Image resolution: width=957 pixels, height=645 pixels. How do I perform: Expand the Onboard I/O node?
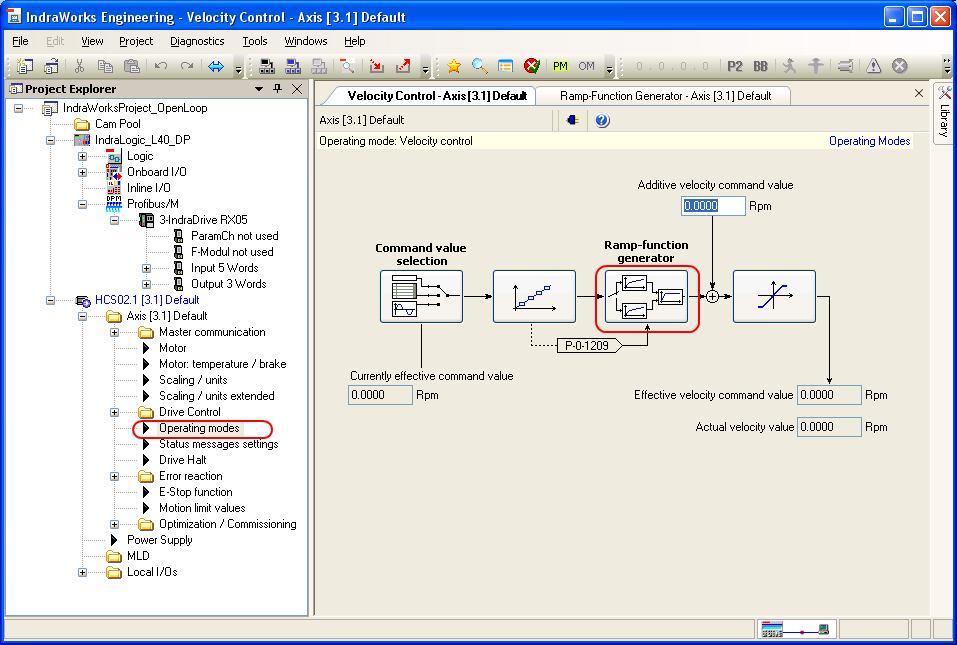pos(82,172)
